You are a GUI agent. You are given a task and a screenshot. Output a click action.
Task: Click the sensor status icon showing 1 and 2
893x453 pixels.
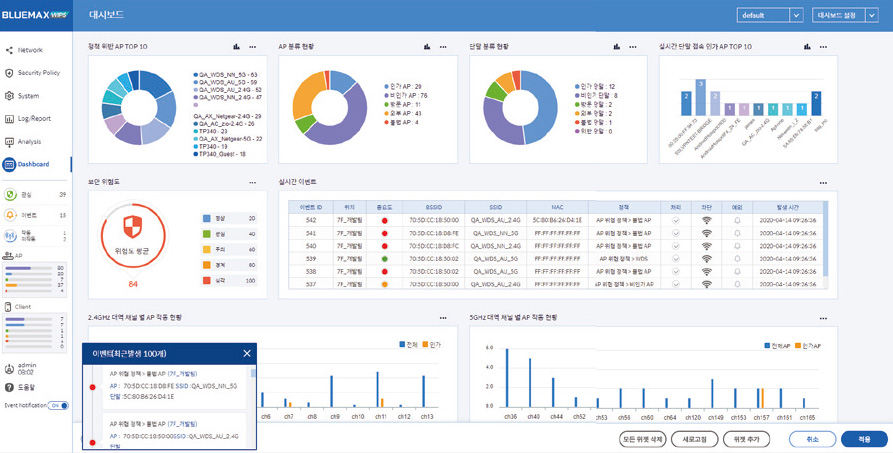tap(10, 235)
